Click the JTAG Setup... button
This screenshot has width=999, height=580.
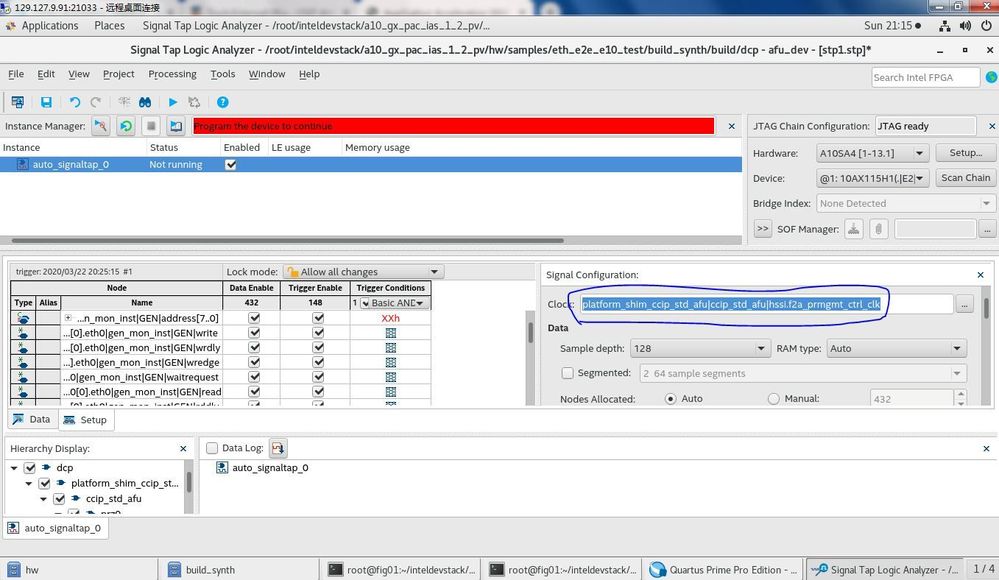pyautogui.click(x=965, y=153)
